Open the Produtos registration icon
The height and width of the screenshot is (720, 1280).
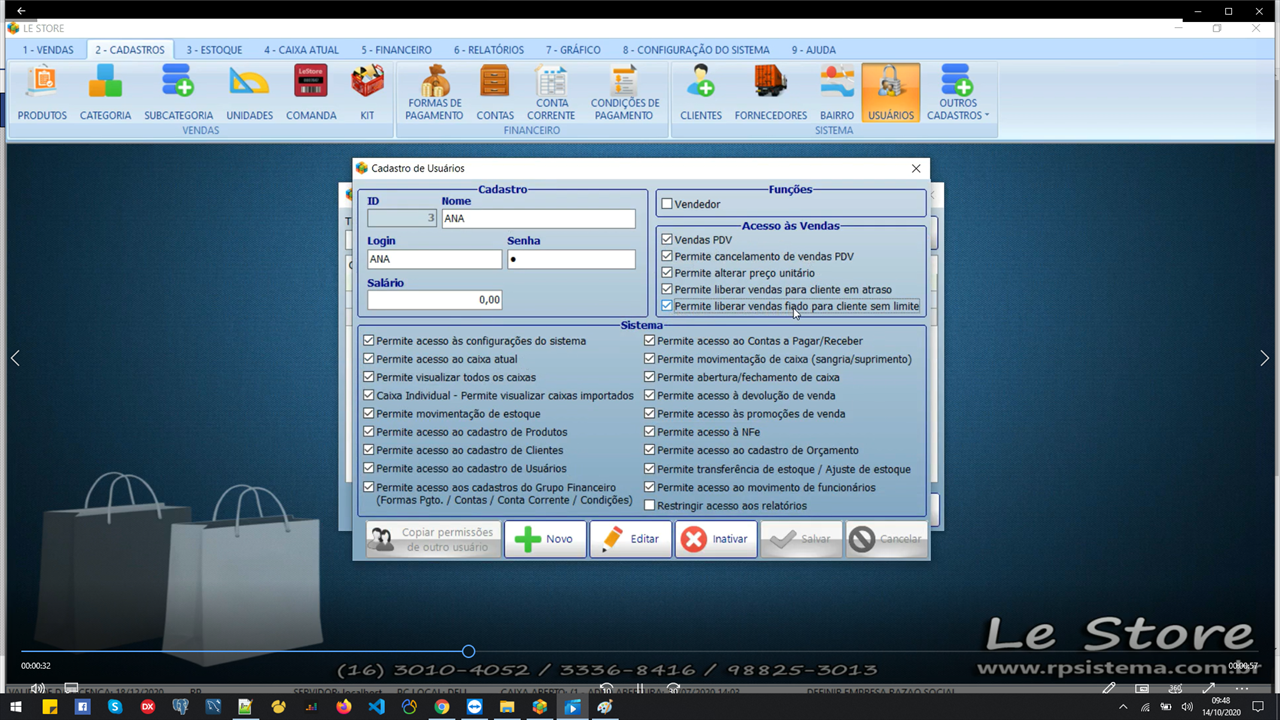[x=42, y=93]
